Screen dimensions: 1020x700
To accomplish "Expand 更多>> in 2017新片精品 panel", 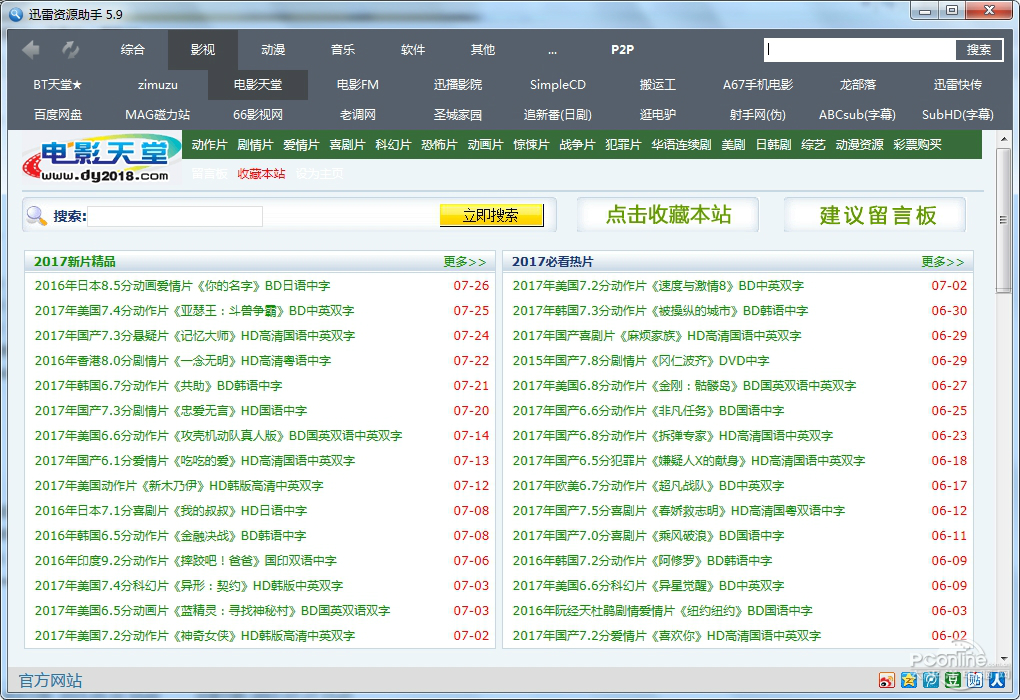I will pyautogui.click(x=464, y=262).
